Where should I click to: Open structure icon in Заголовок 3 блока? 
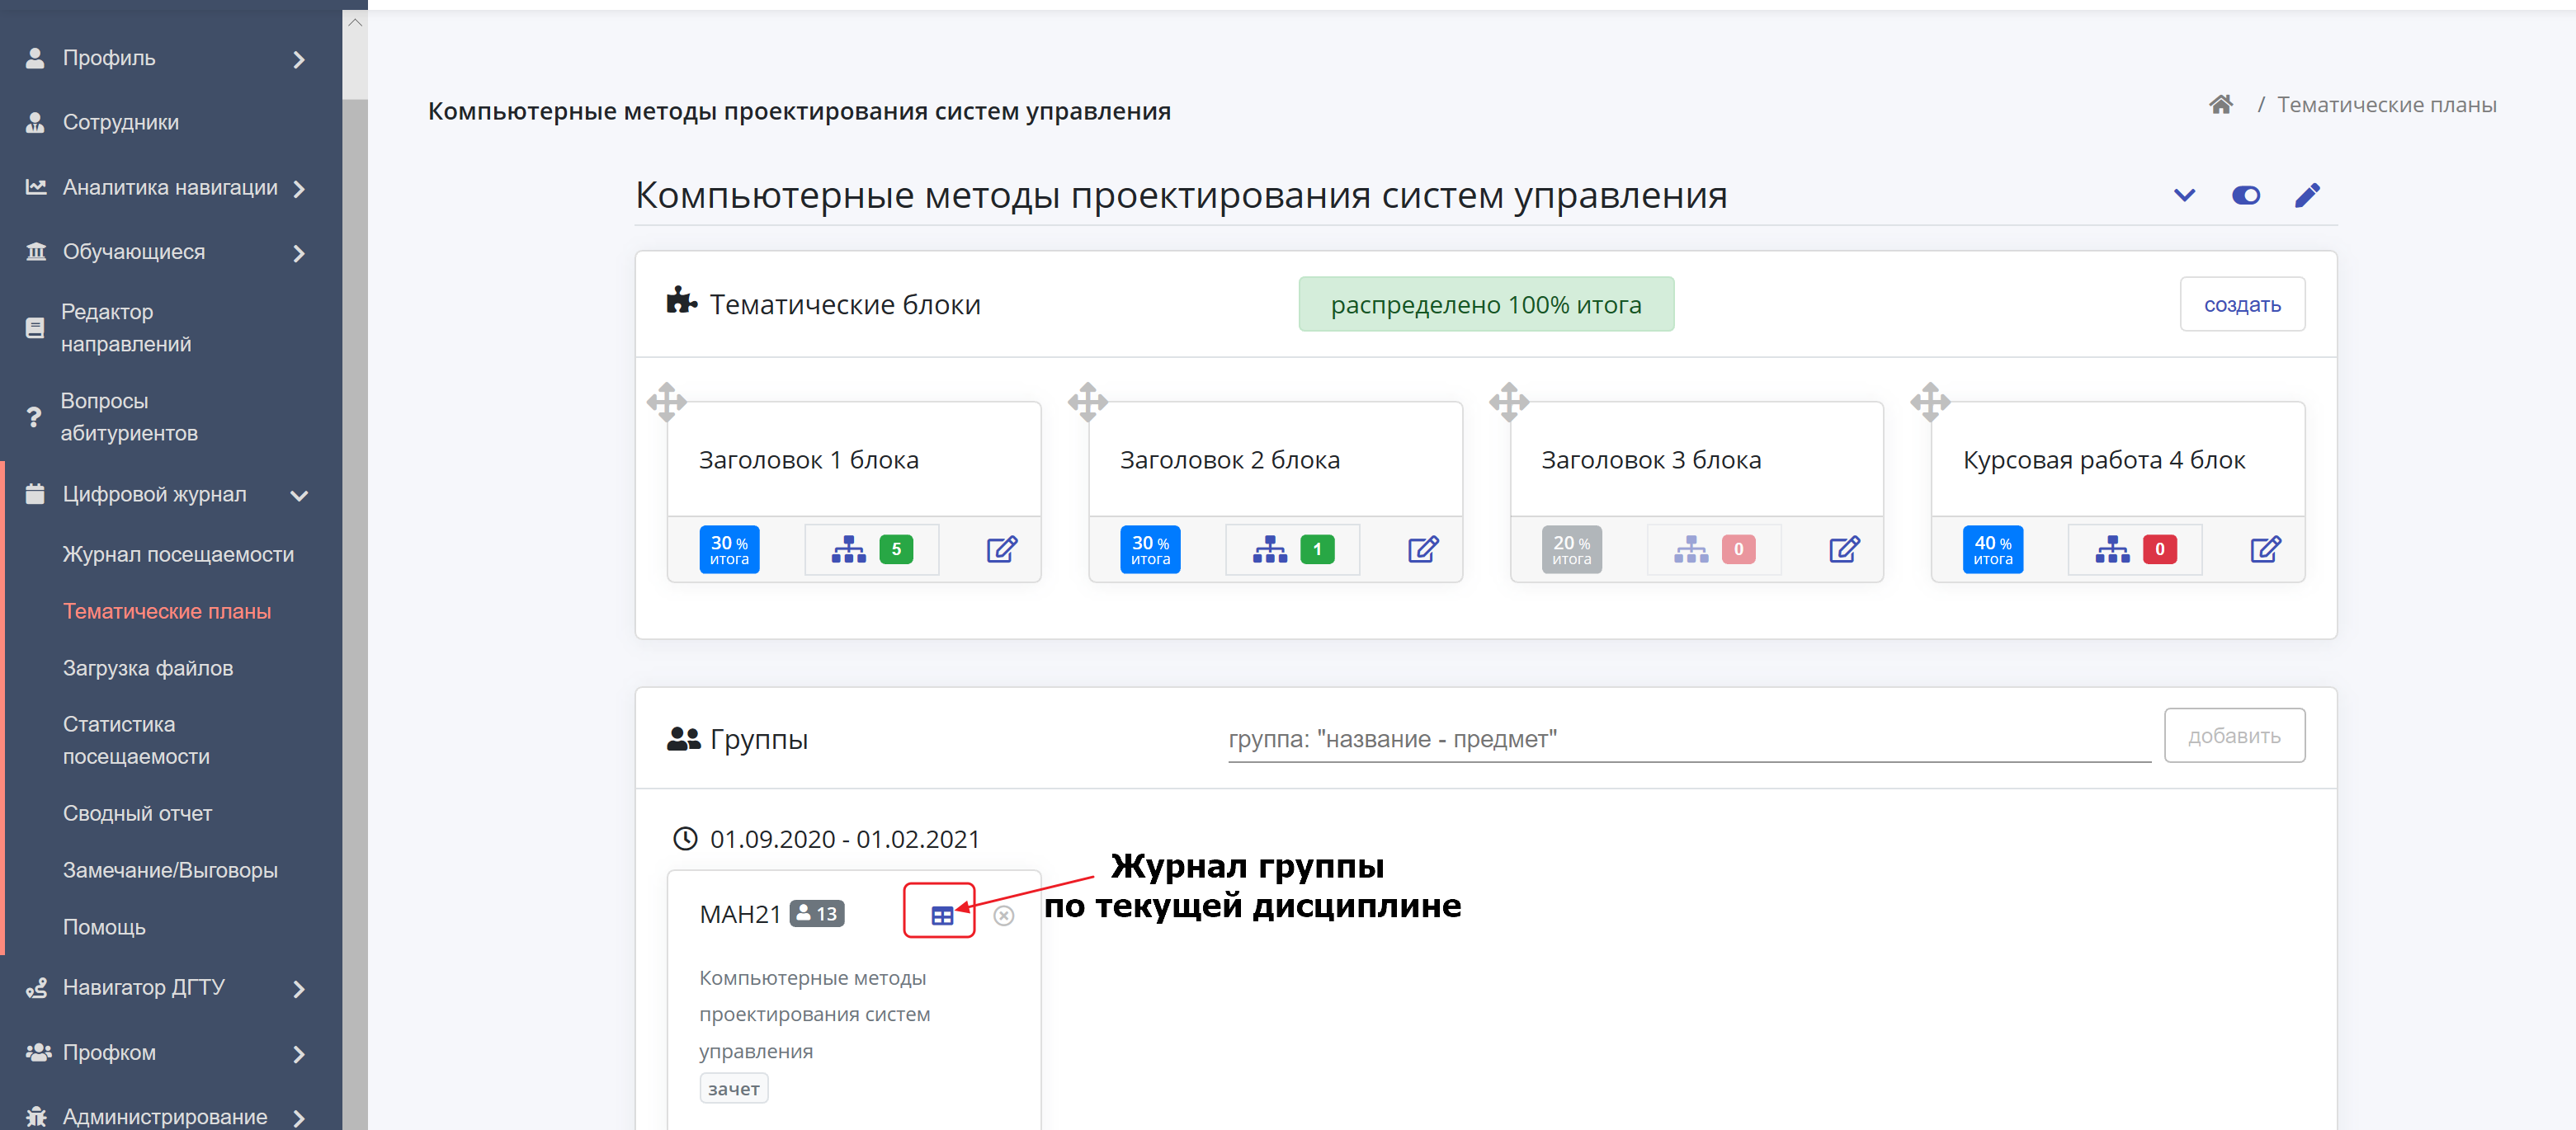pyautogui.click(x=1690, y=549)
